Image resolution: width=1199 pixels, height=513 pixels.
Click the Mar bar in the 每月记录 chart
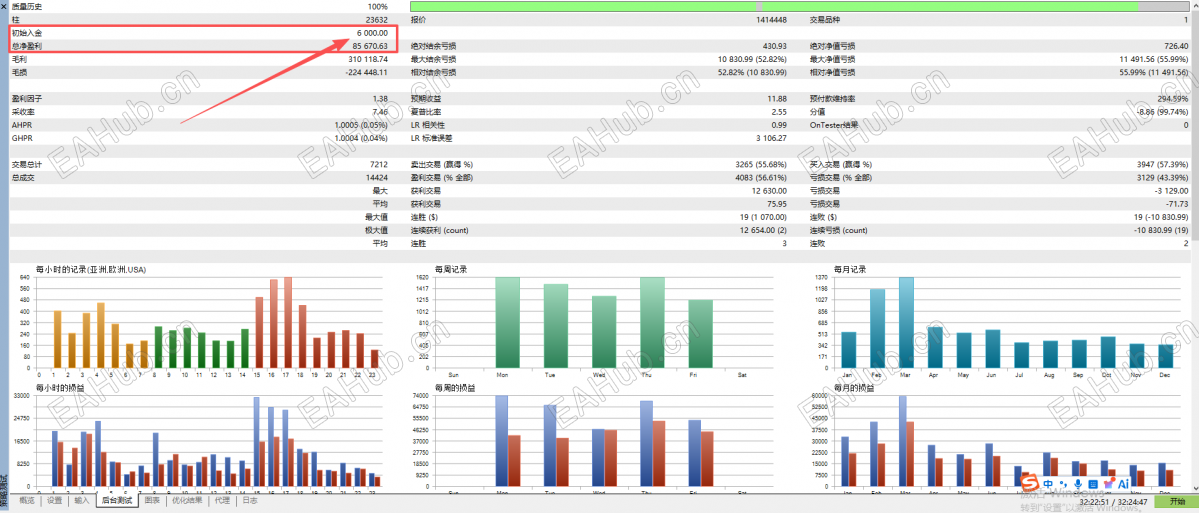(906, 323)
